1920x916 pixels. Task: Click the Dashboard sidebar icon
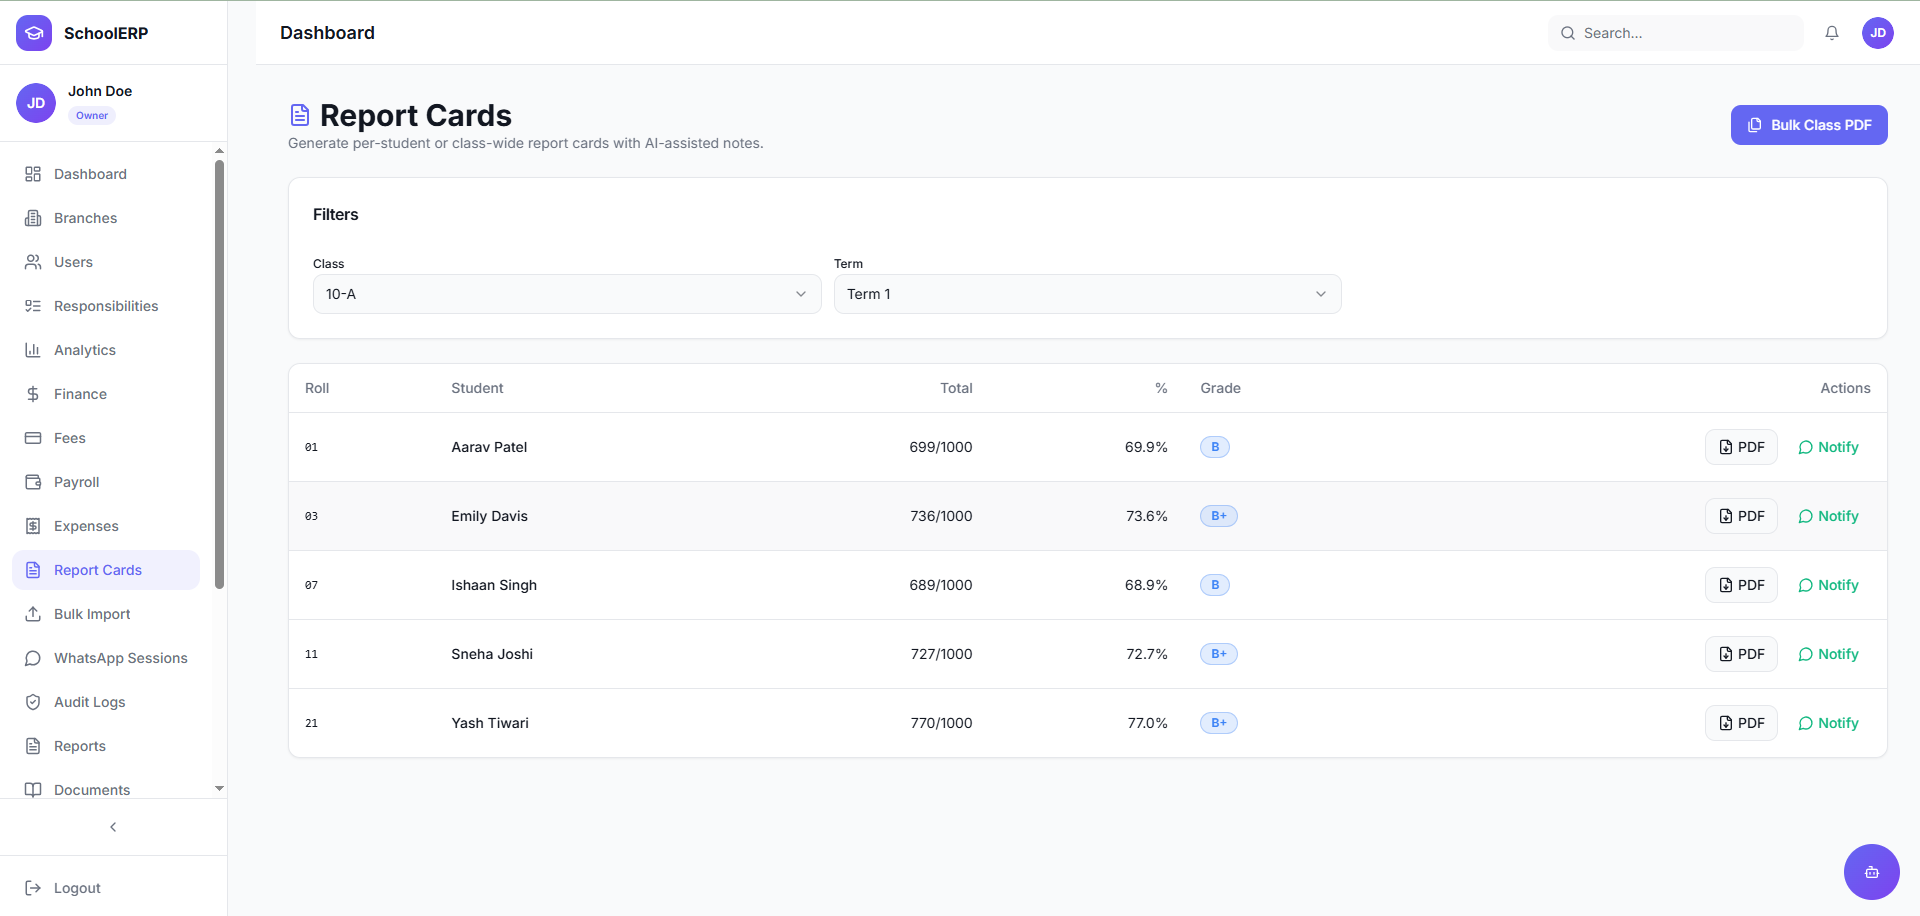pos(33,174)
